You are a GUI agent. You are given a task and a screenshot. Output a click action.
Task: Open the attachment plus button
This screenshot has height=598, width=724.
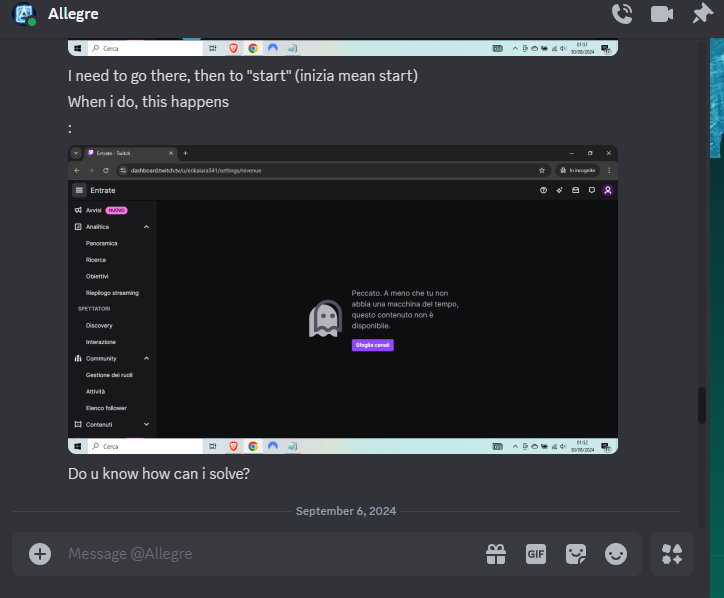click(x=40, y=554)
